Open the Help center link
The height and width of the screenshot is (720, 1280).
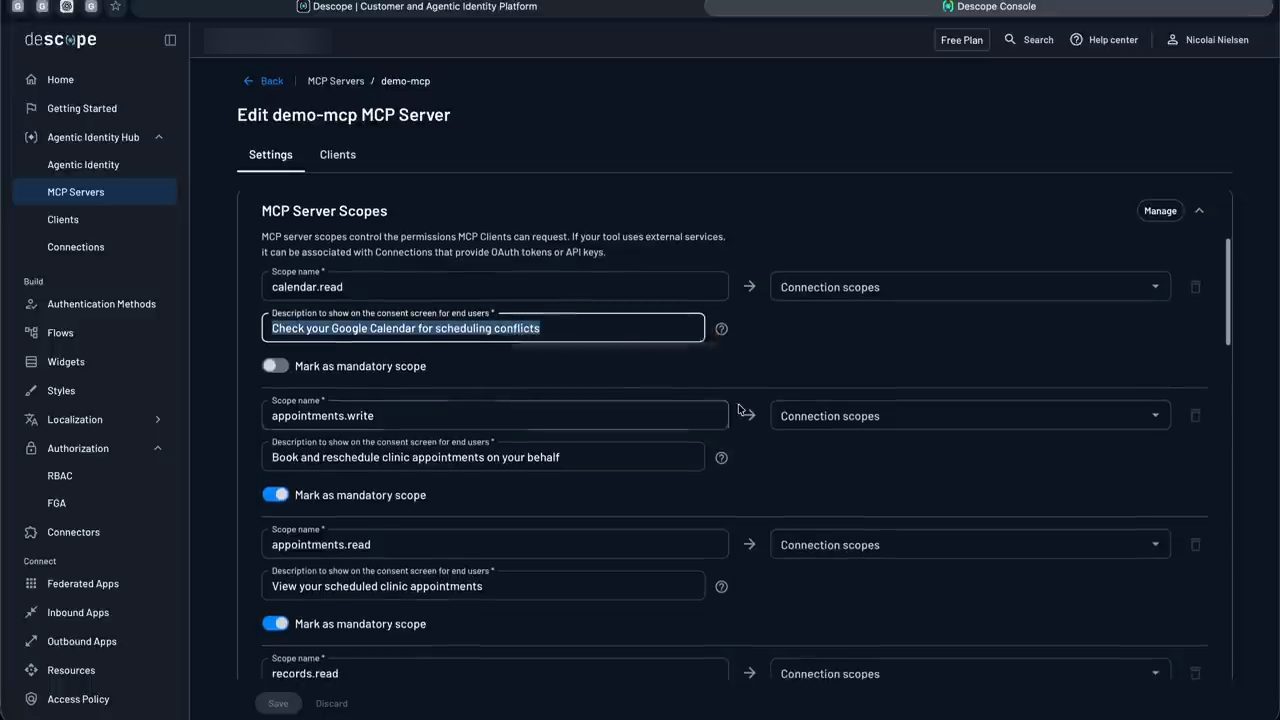coord(1104,40)
